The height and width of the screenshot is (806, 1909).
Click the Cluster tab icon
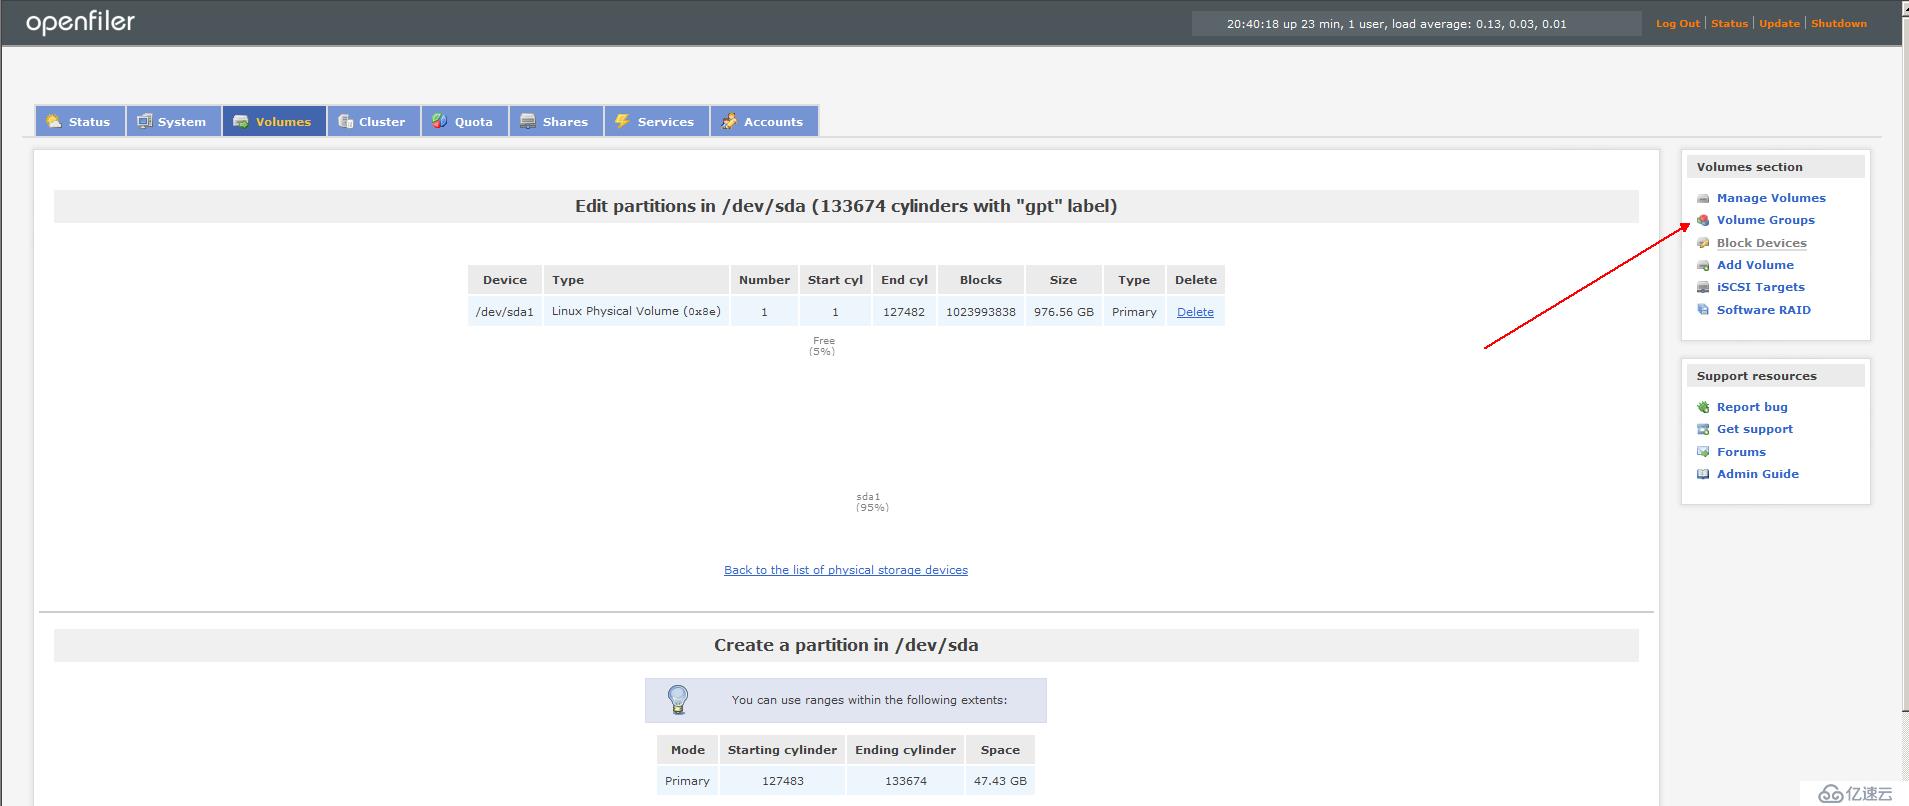pos(345,121)
